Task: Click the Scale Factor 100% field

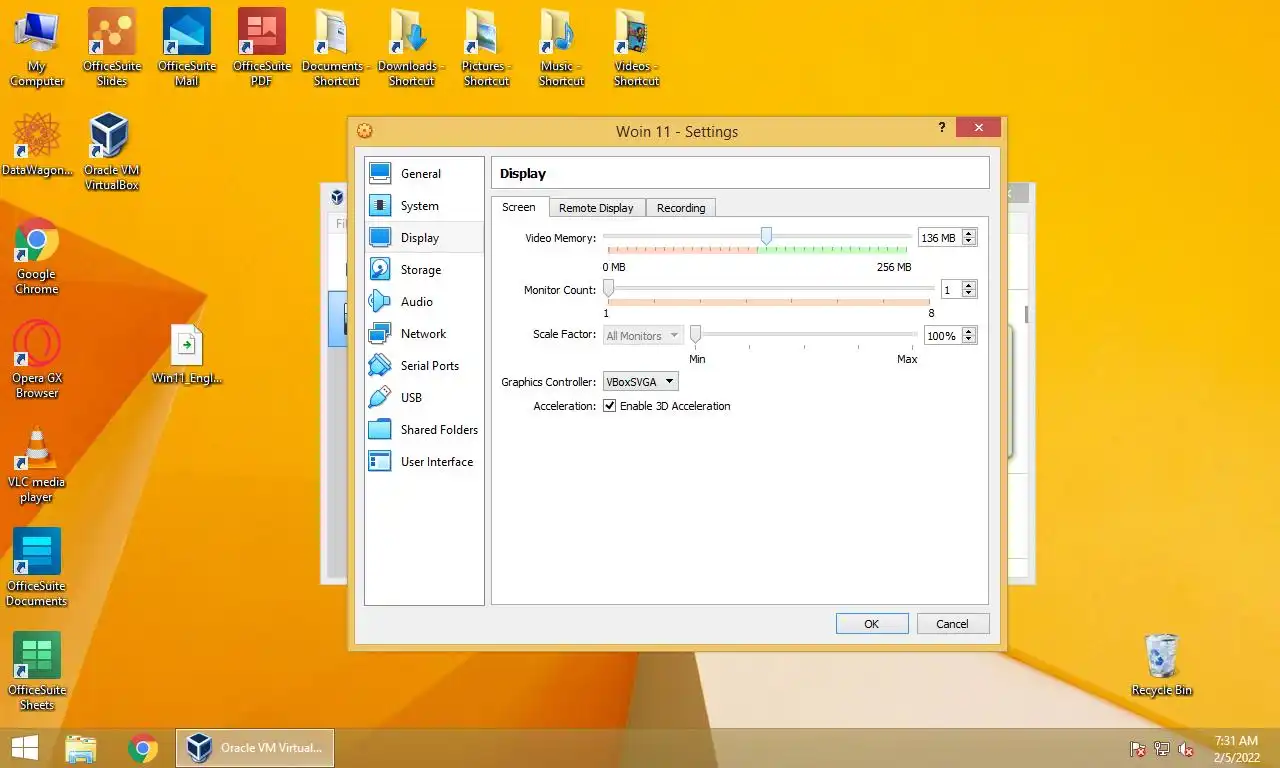Action: [x=942, y=336]
